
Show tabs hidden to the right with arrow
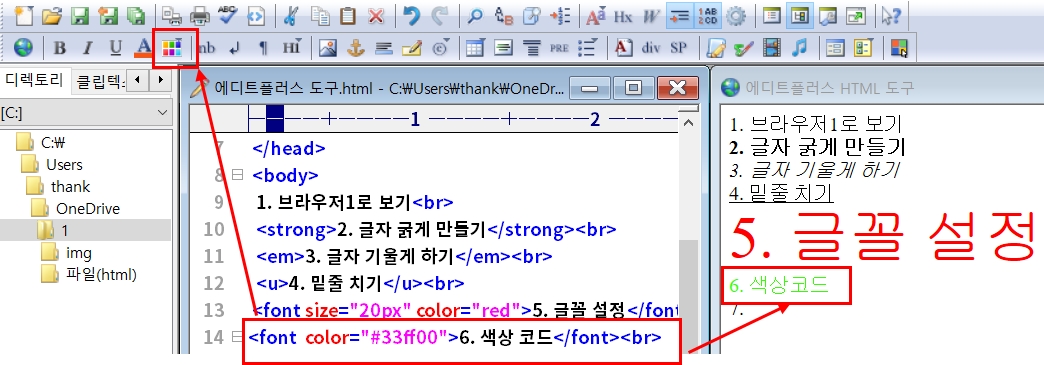(x=160, y=81)
